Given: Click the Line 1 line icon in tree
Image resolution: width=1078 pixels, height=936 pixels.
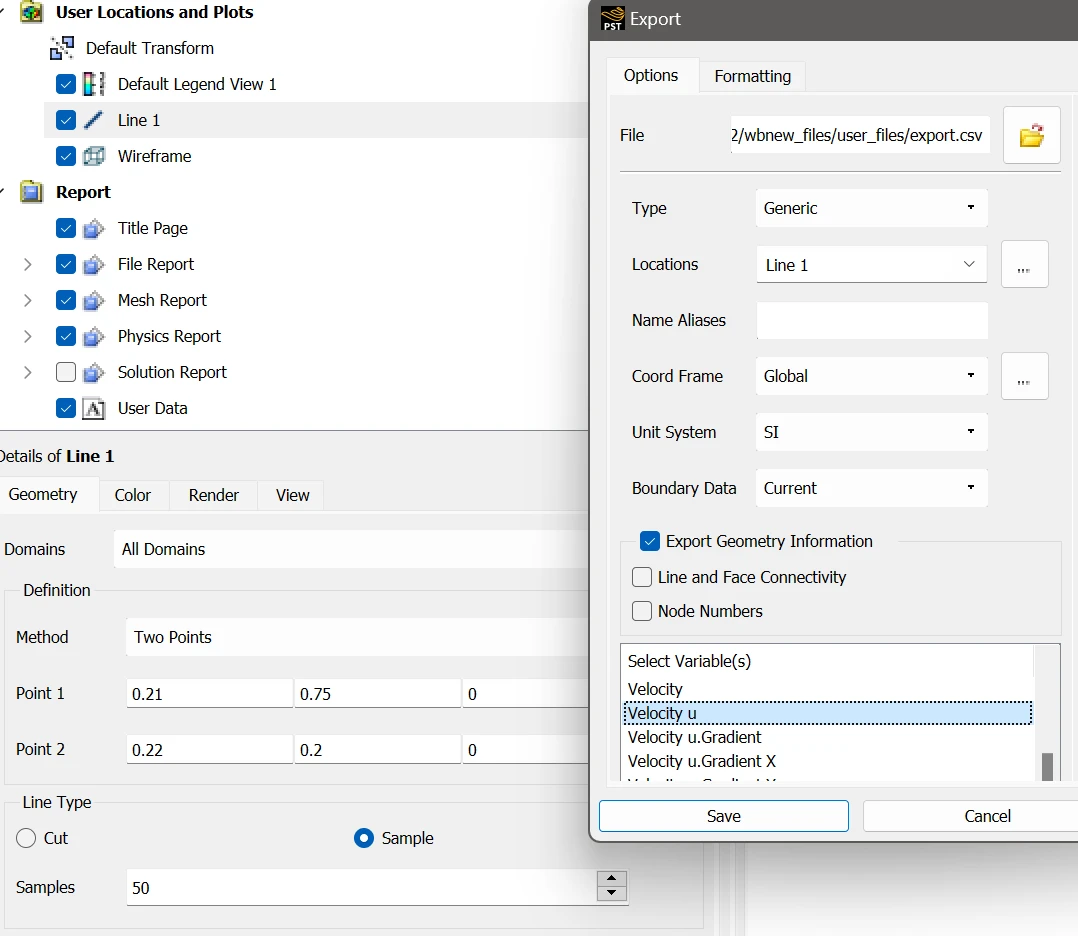Looking at the screenshot, I should [94, 120].
